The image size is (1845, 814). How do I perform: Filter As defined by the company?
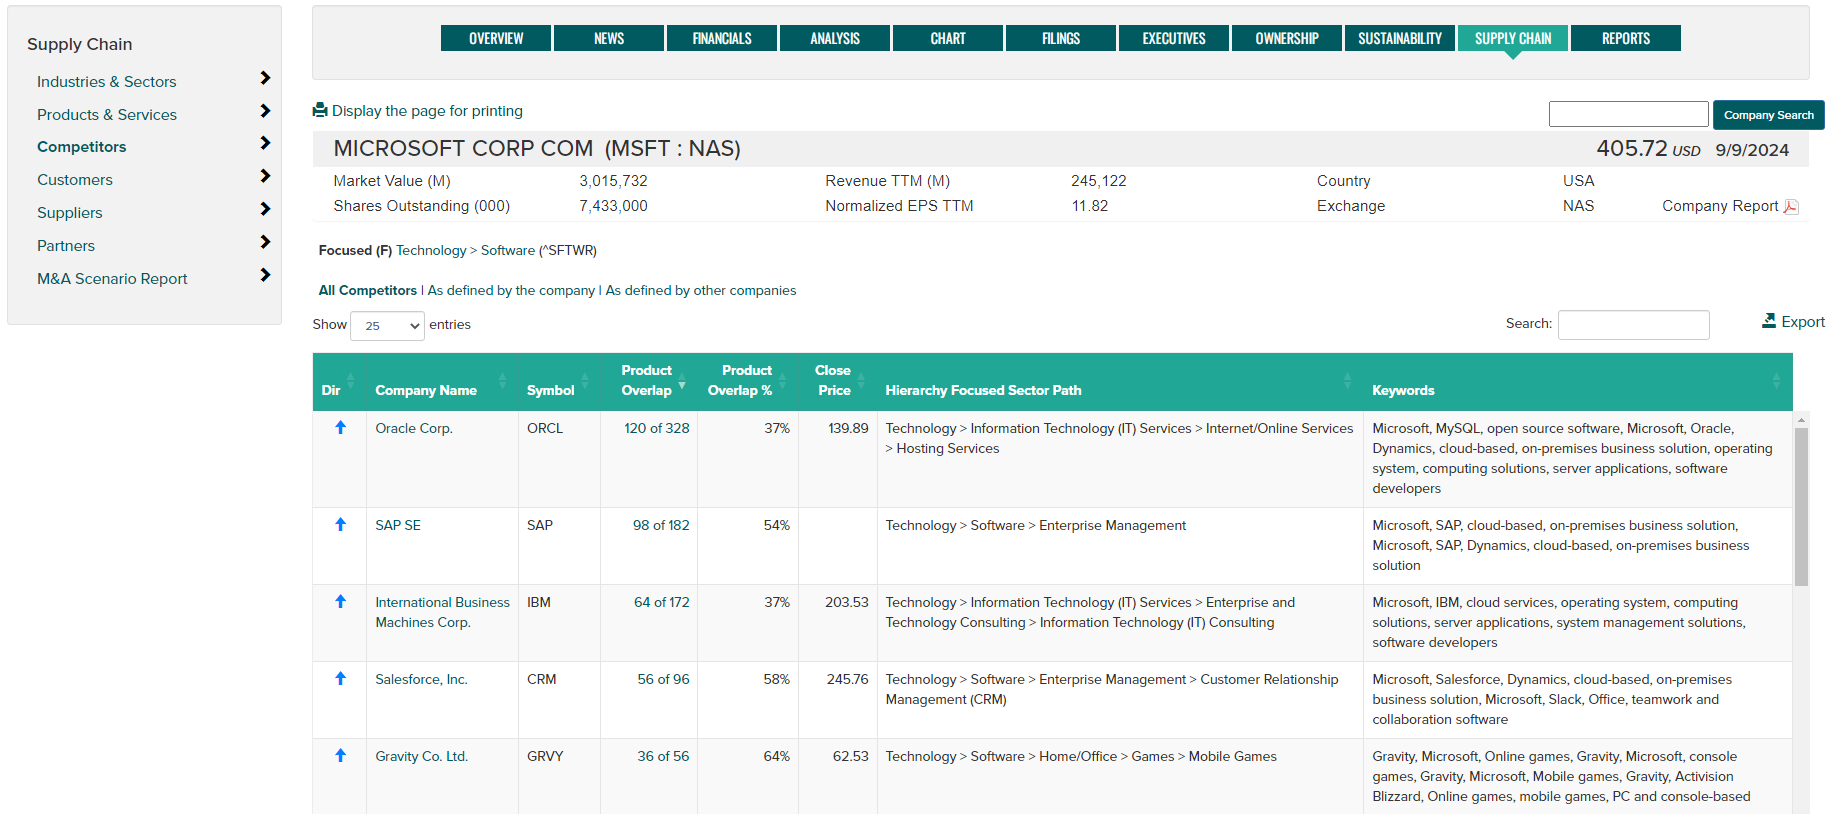511,290
